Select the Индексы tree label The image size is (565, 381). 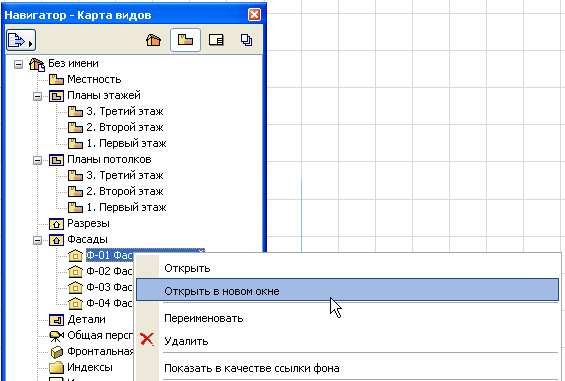coord(90,367)
